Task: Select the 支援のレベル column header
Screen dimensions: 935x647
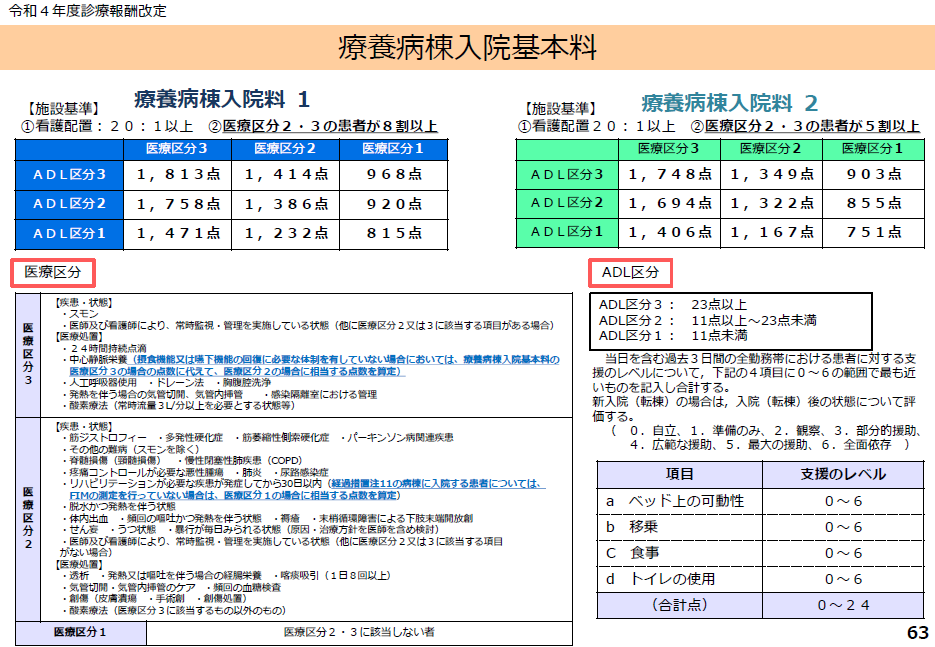Action: (843, 474)
